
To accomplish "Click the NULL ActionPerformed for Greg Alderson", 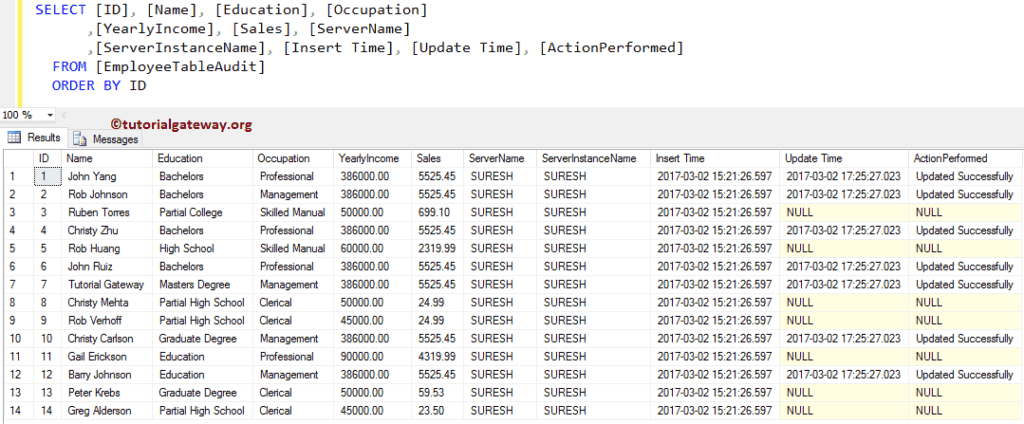I will pyautogui.click(x=965, y=411).
